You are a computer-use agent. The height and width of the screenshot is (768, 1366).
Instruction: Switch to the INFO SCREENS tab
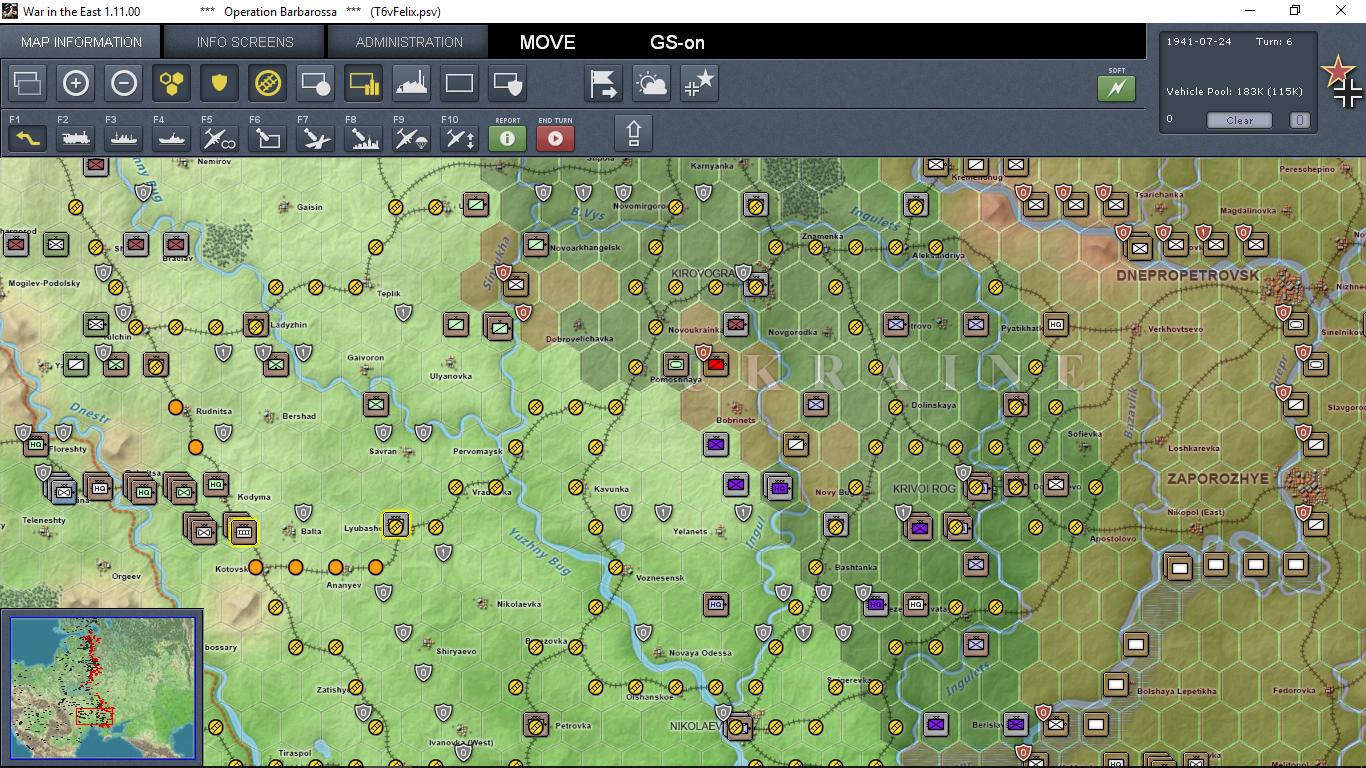pos(245,42)
